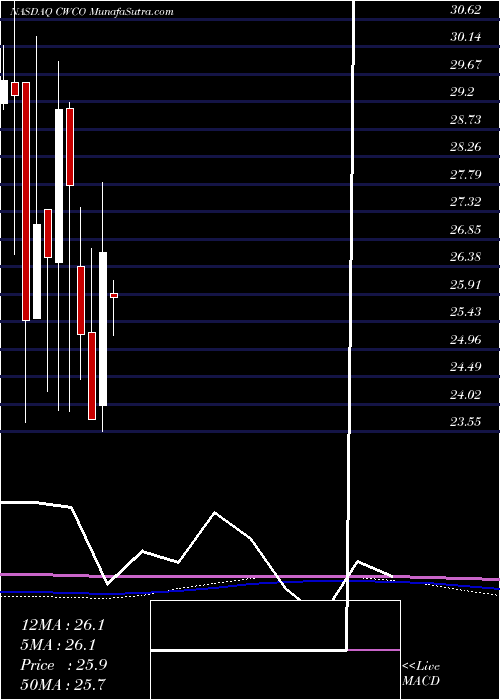
Task: Click the 50MA : 25.7 readout
Action: 64,685
